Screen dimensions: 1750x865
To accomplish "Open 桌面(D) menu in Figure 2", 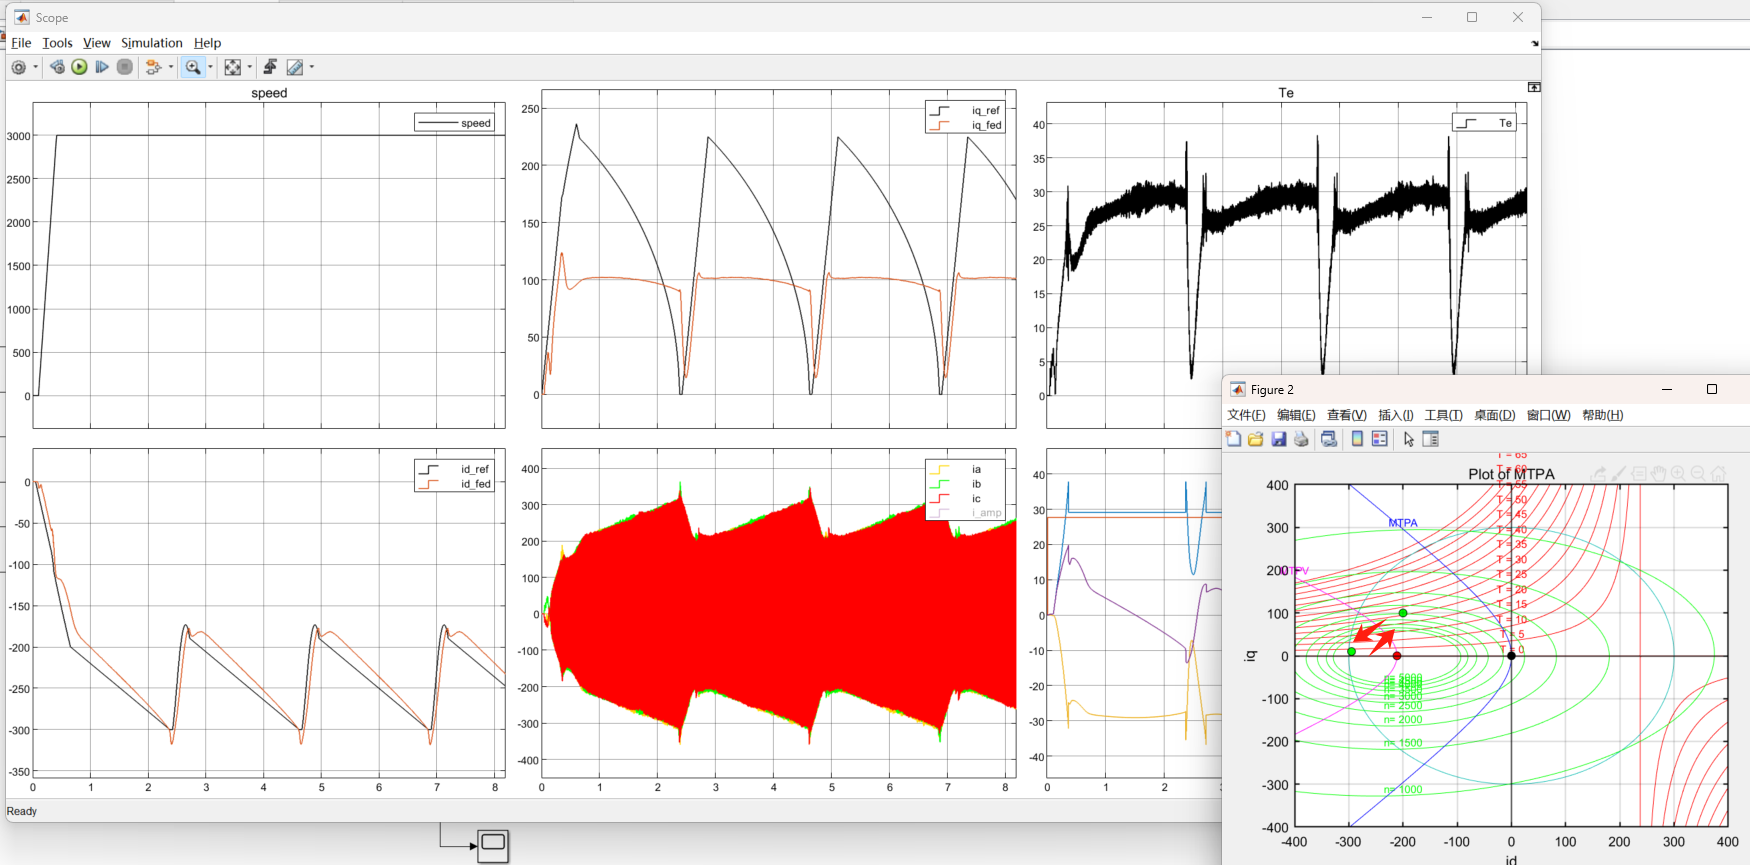I will [x=1494, y=415].
